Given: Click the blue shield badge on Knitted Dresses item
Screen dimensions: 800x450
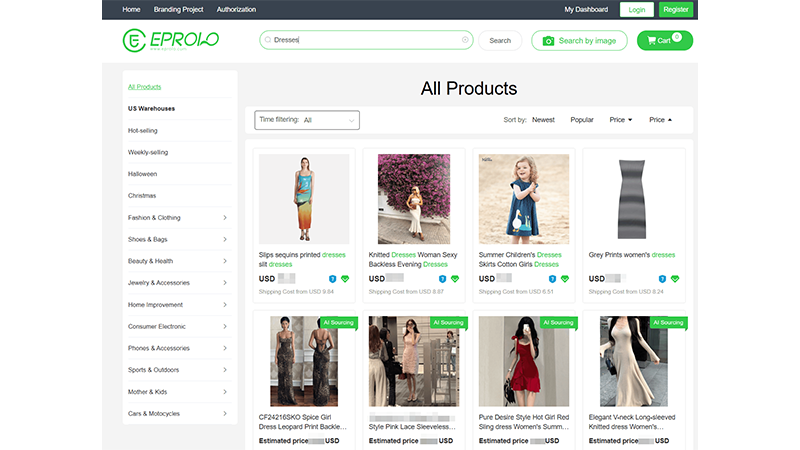Looking at the screenshot, I should click(441, 279).
